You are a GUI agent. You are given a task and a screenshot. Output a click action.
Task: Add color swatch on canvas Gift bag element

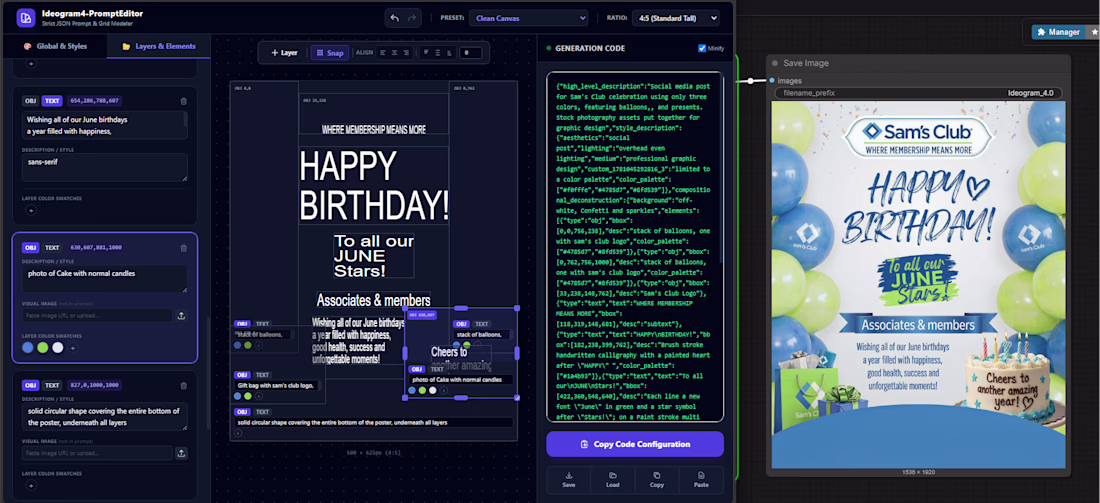pos(258,396)
